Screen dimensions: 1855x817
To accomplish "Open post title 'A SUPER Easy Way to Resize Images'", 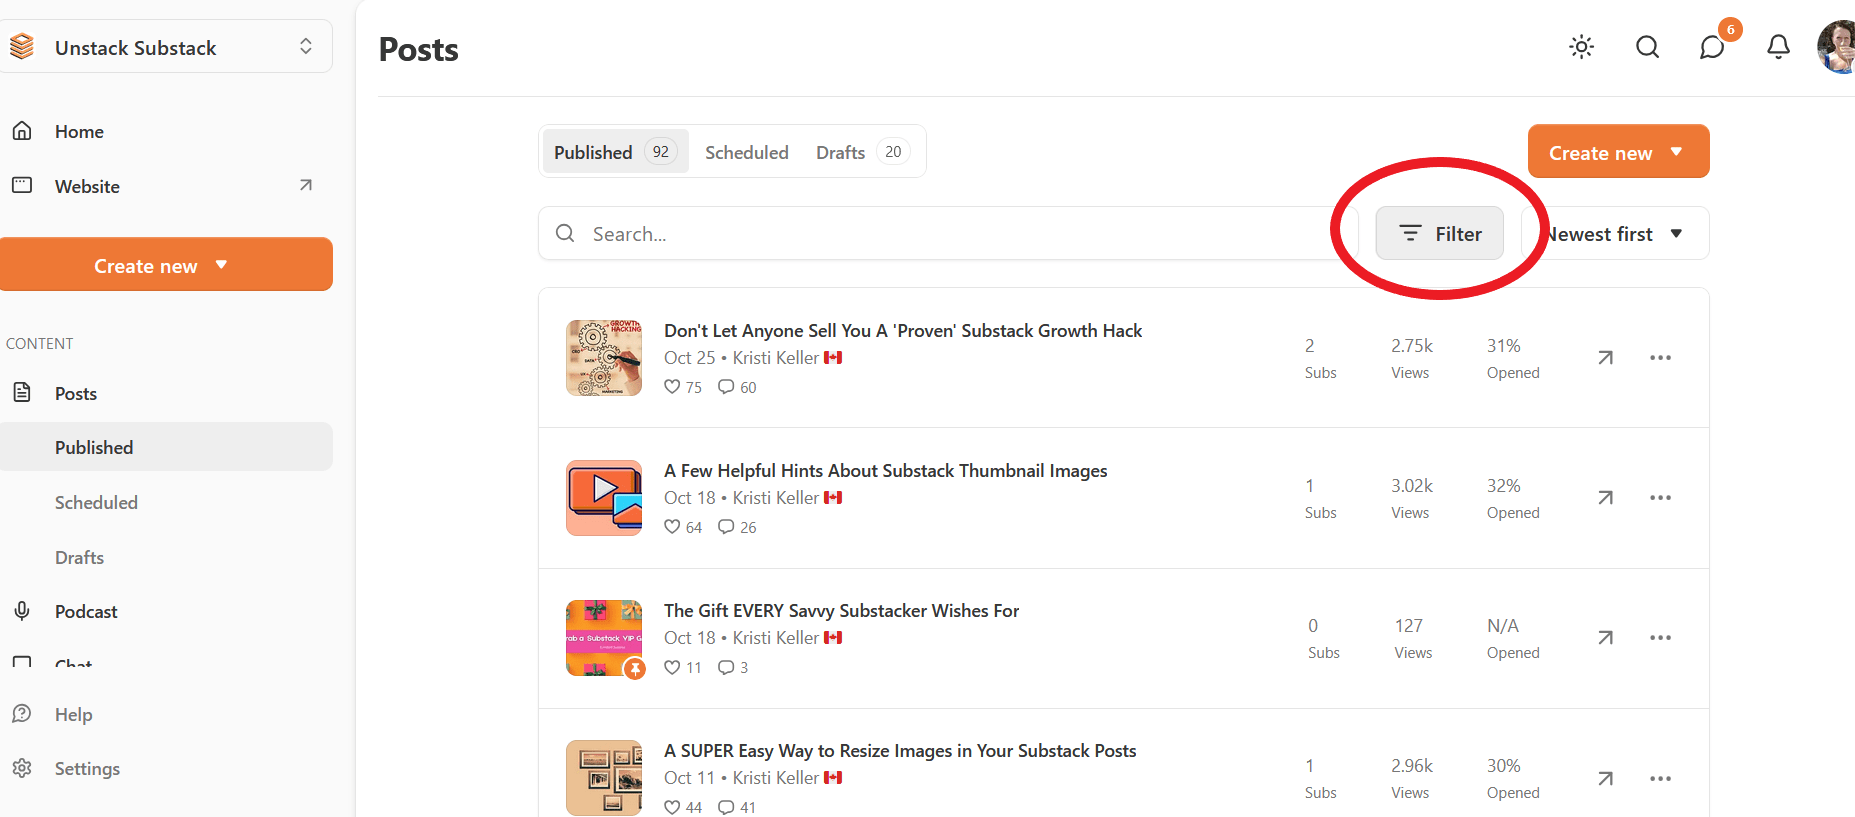I will pos(900,750).
